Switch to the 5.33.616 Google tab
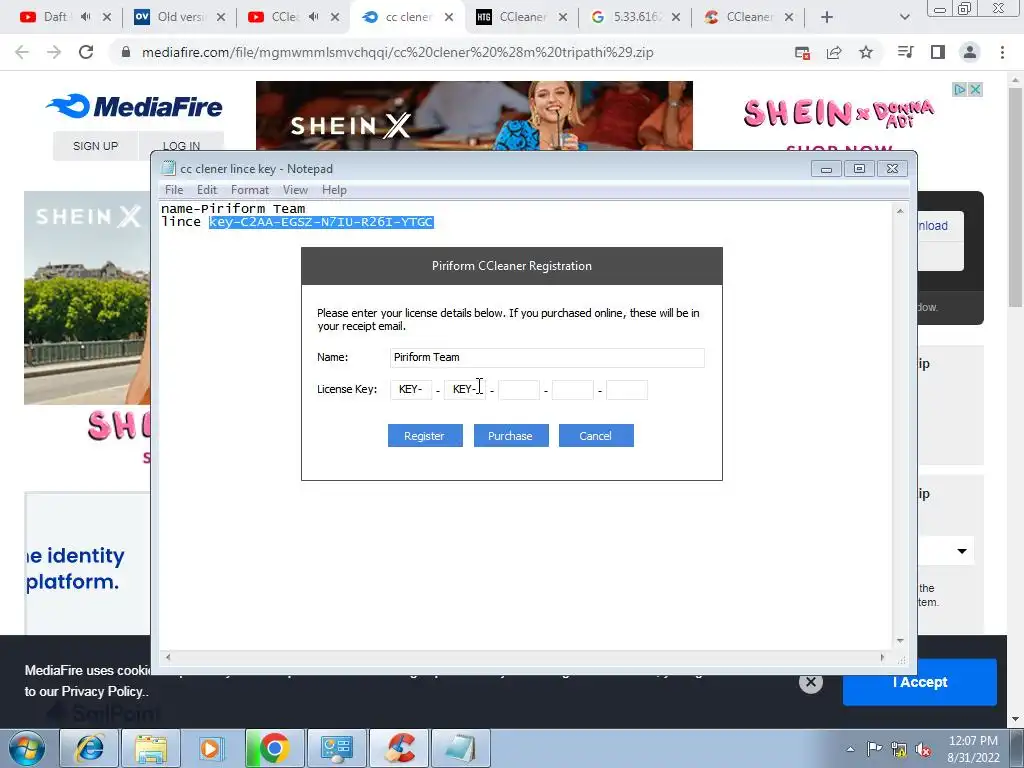 click(635, 17)
